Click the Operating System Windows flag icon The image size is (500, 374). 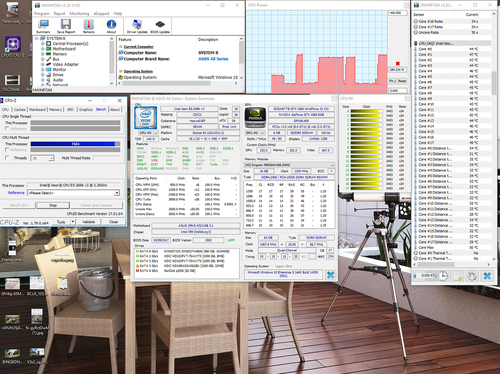tap(121, 77)
